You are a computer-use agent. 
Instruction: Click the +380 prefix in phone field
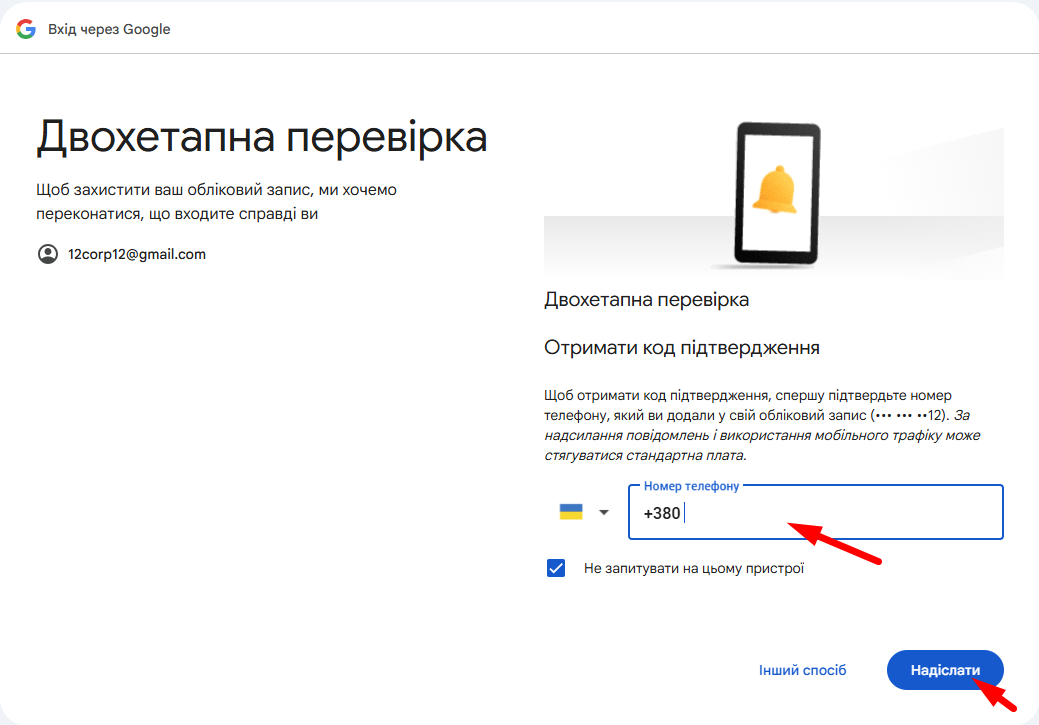click(x=662, y=513)
